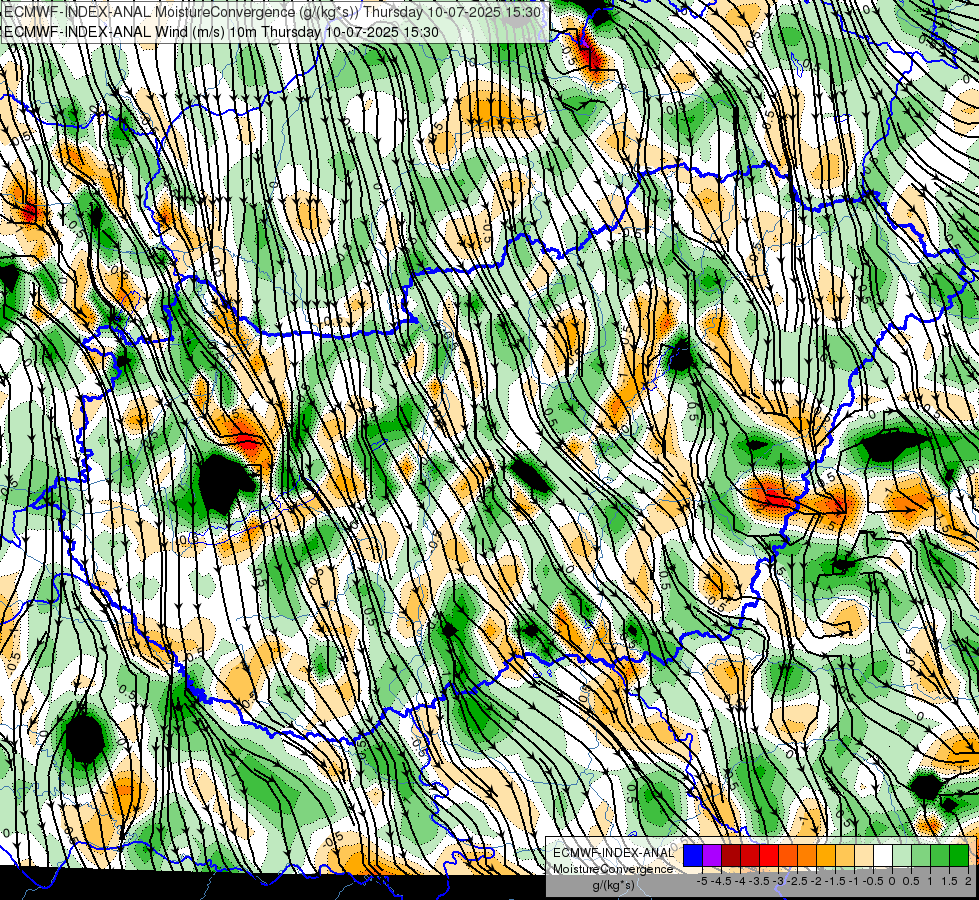
Task: Click the MoistureConvergence title line at top
Action: [272, 12]
